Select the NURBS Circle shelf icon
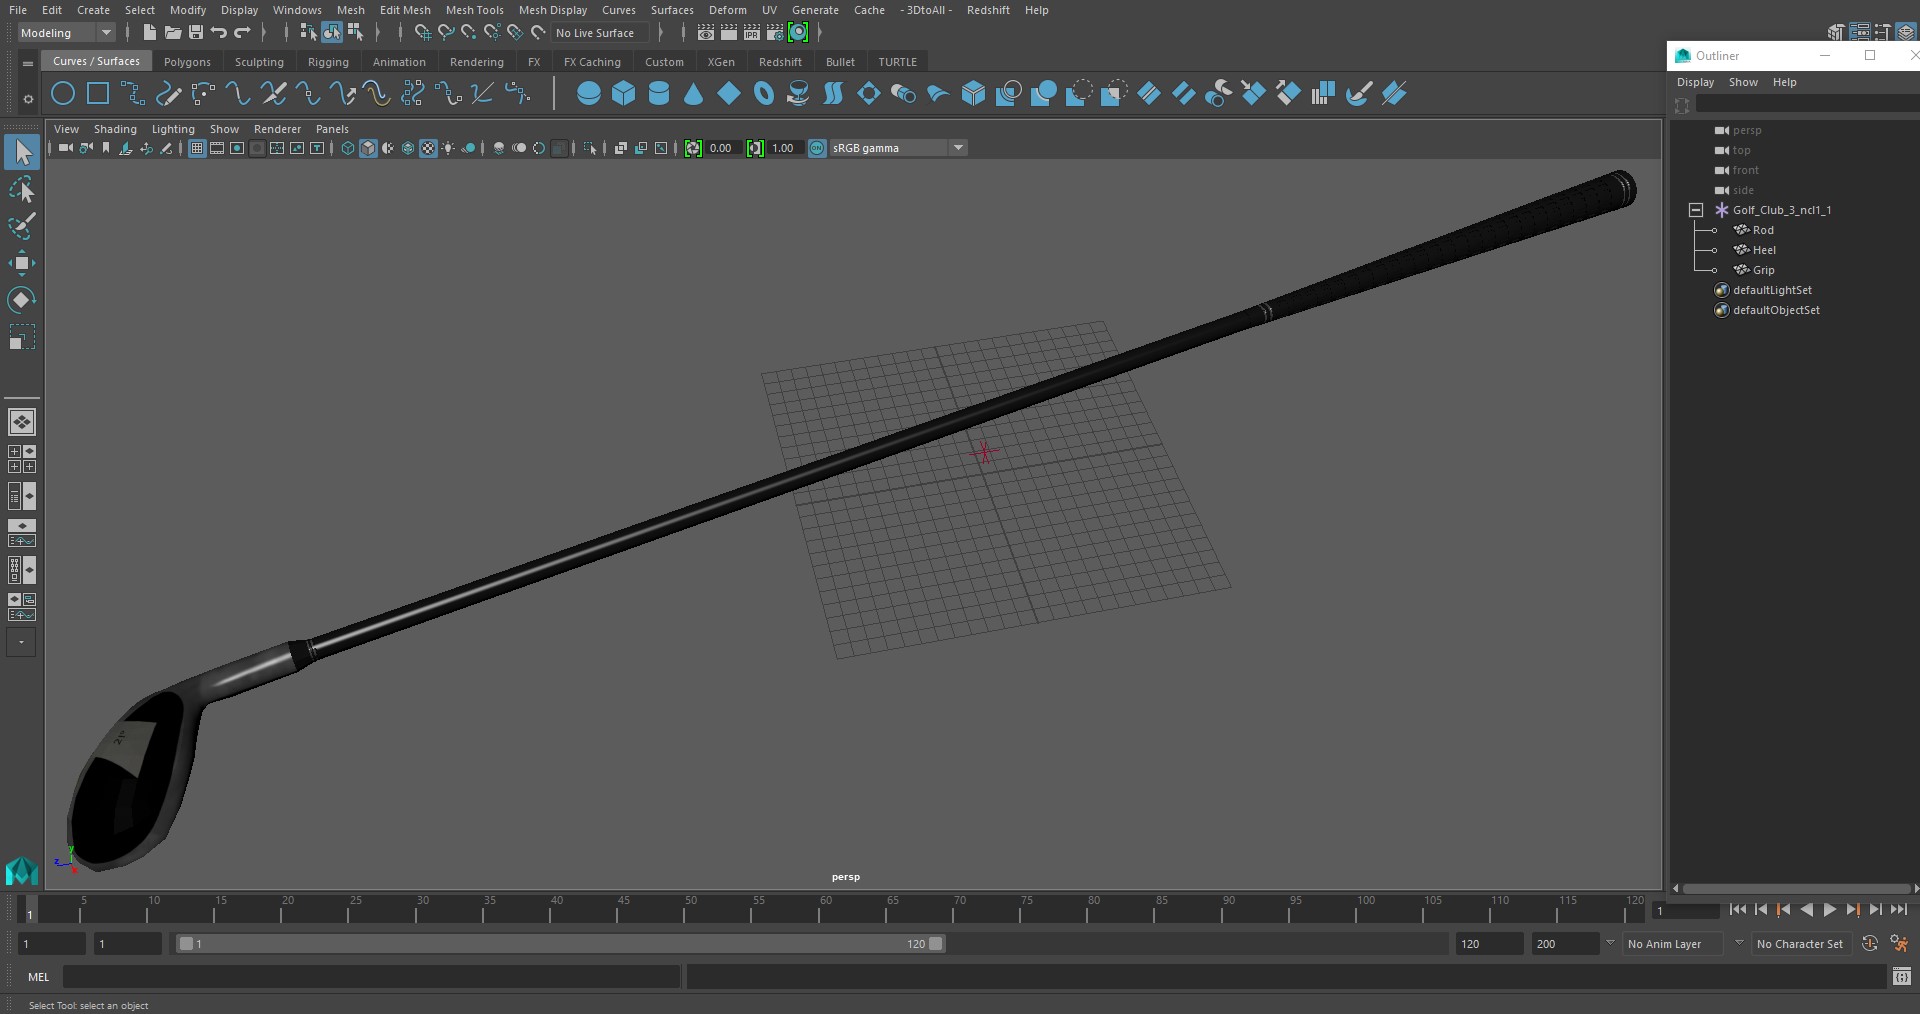This screenshot has width=1920, height=1014. coord(63,94)
